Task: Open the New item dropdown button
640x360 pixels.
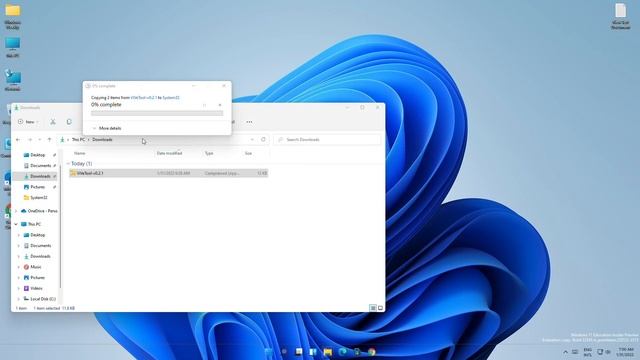Action: 28,122
